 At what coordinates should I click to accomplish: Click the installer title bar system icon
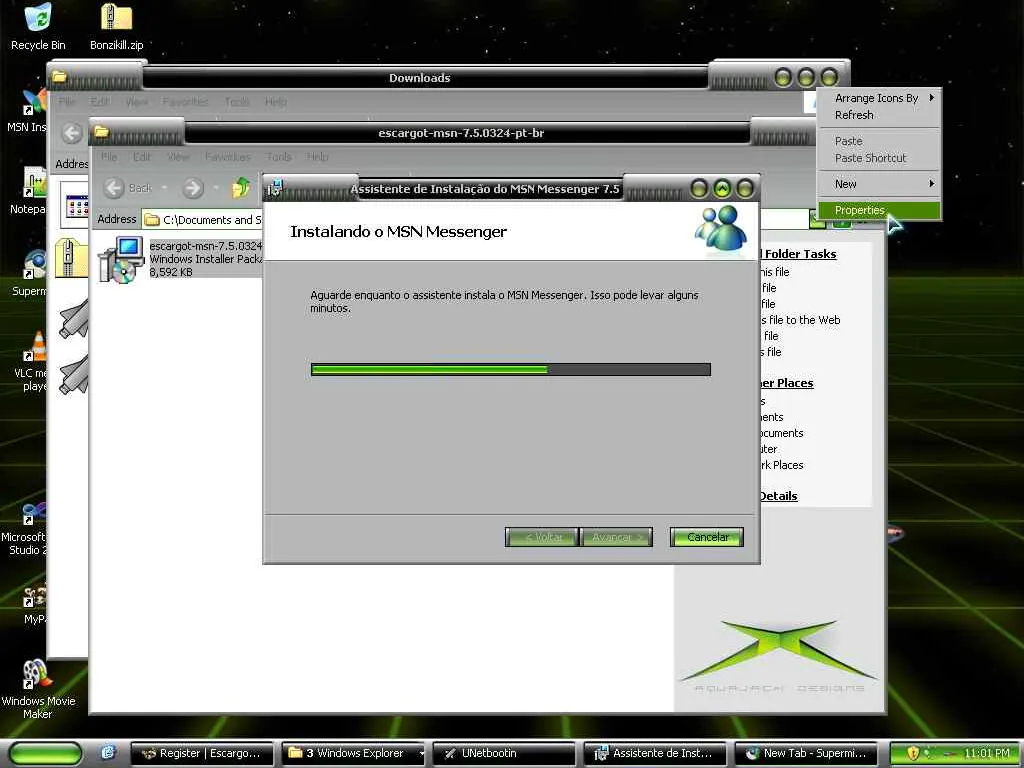274,189
